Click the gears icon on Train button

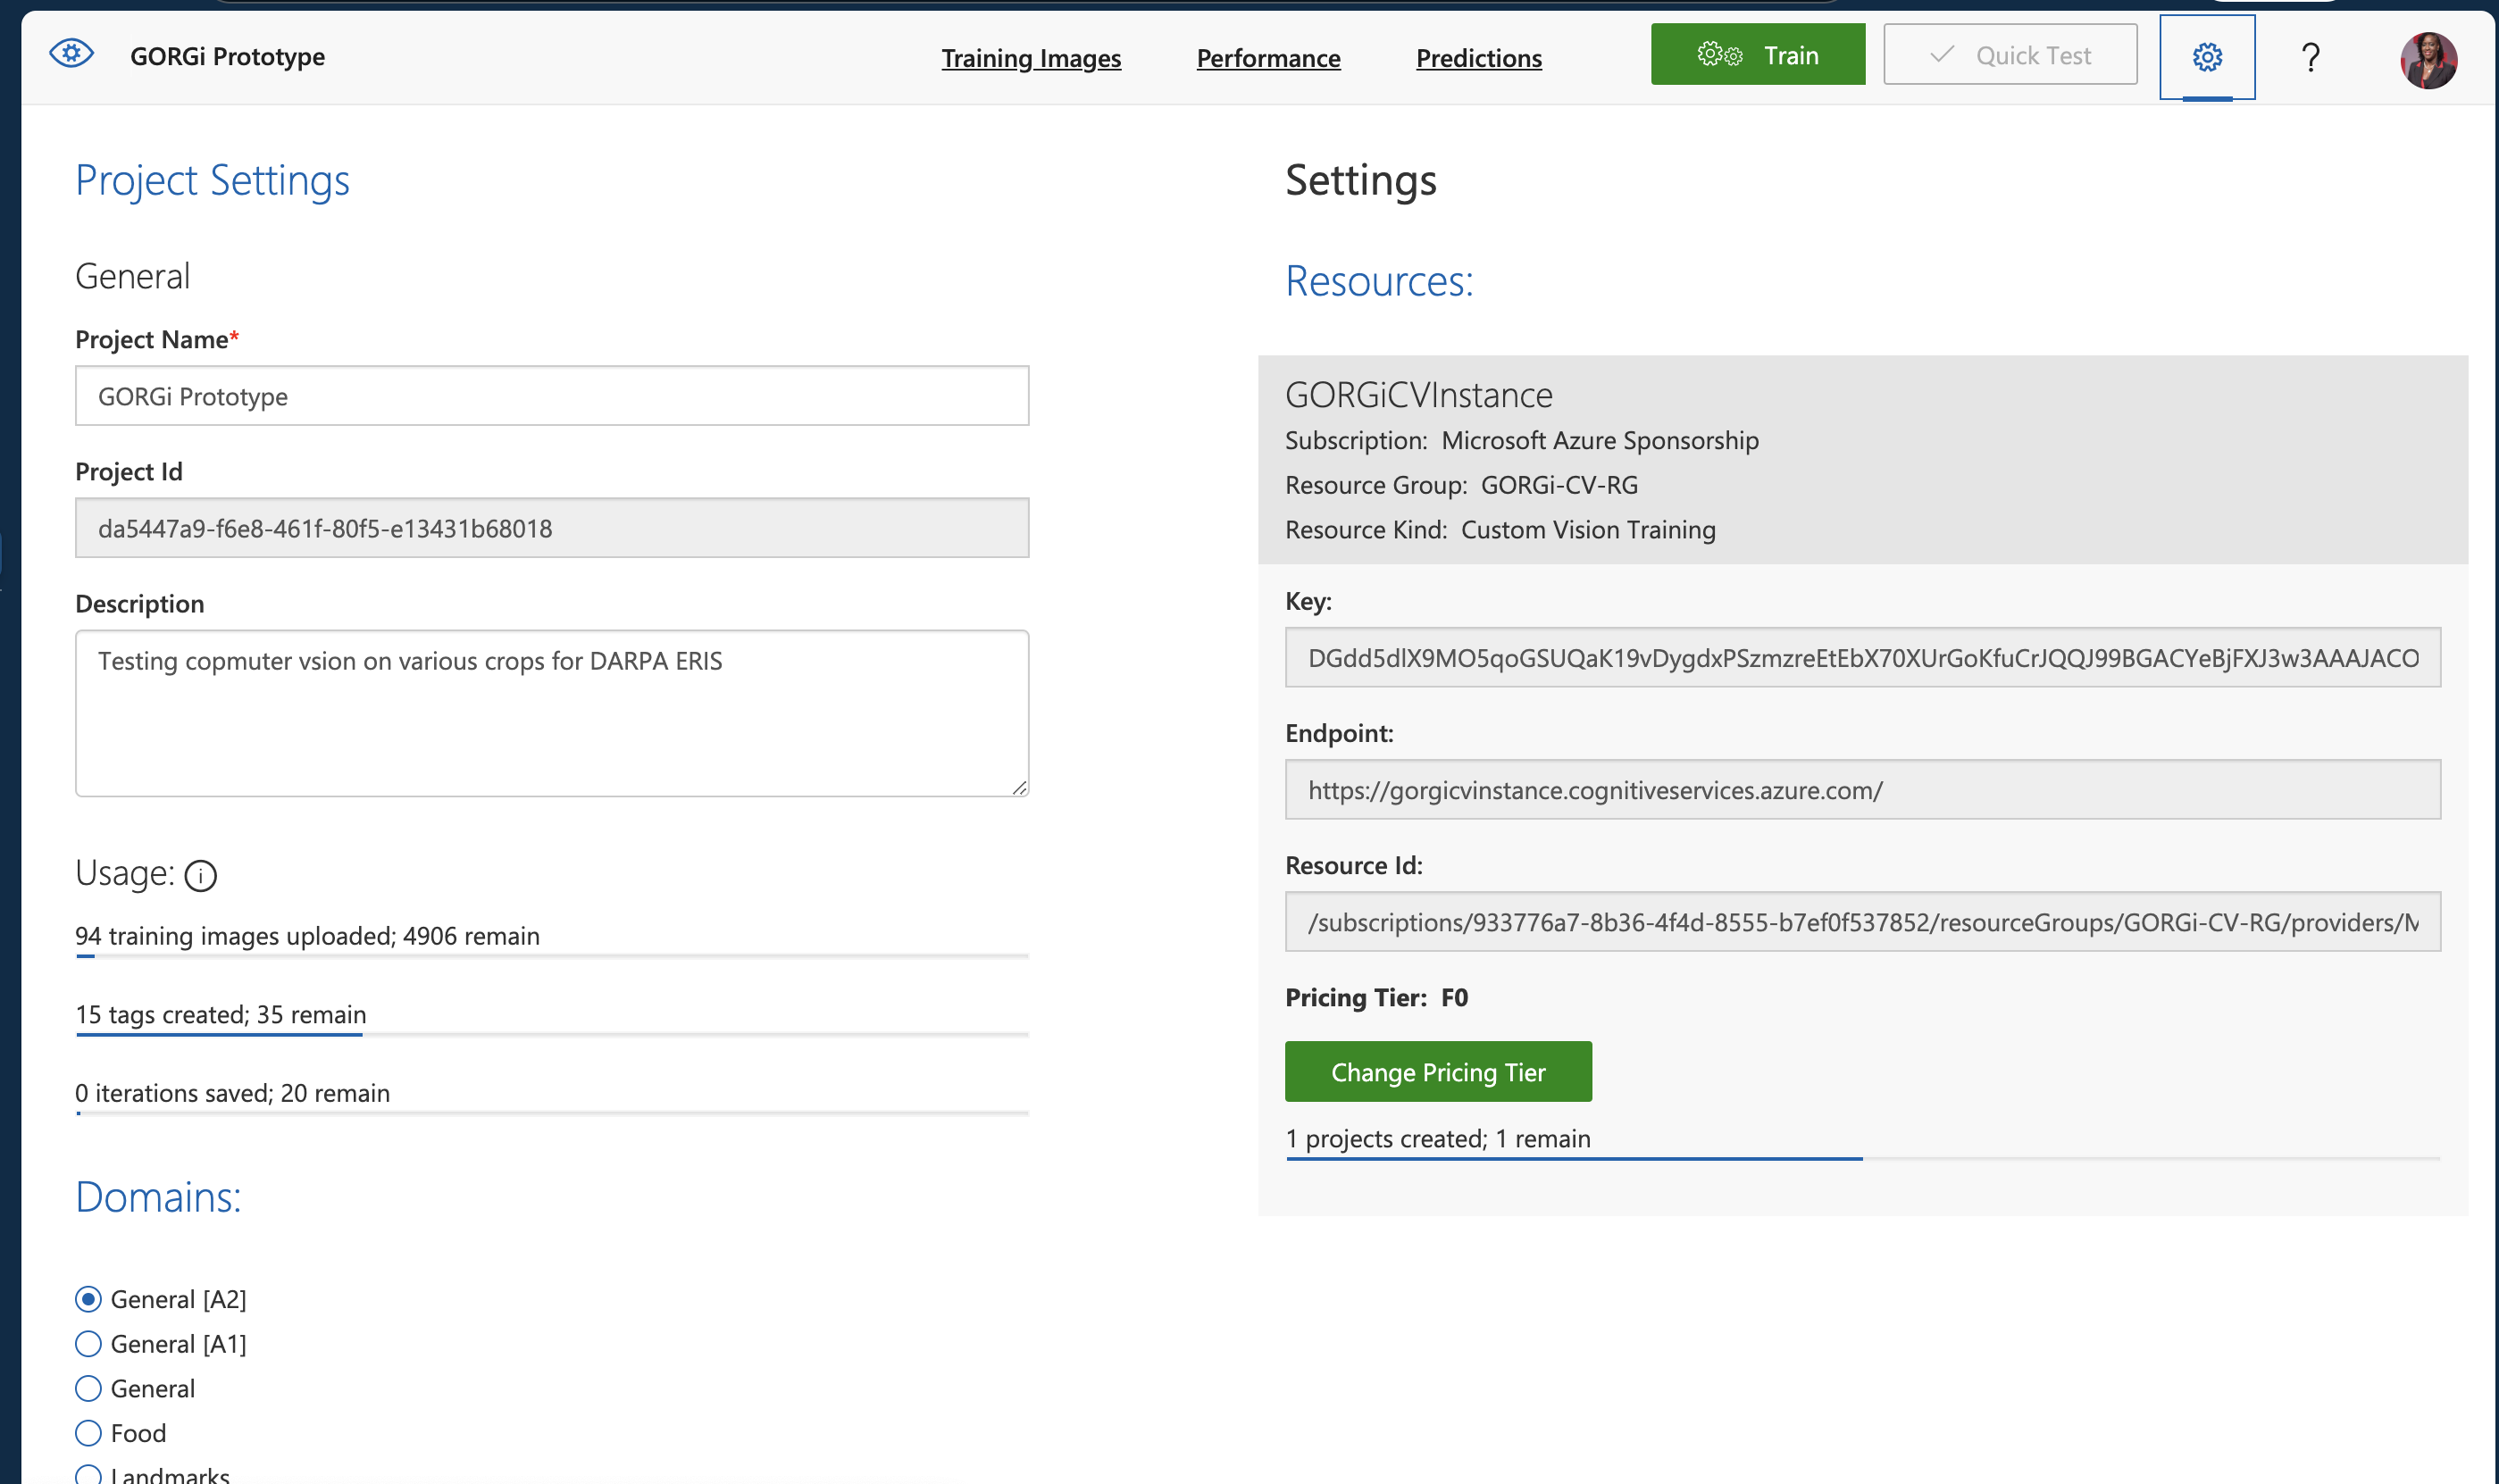point(1719,55)
